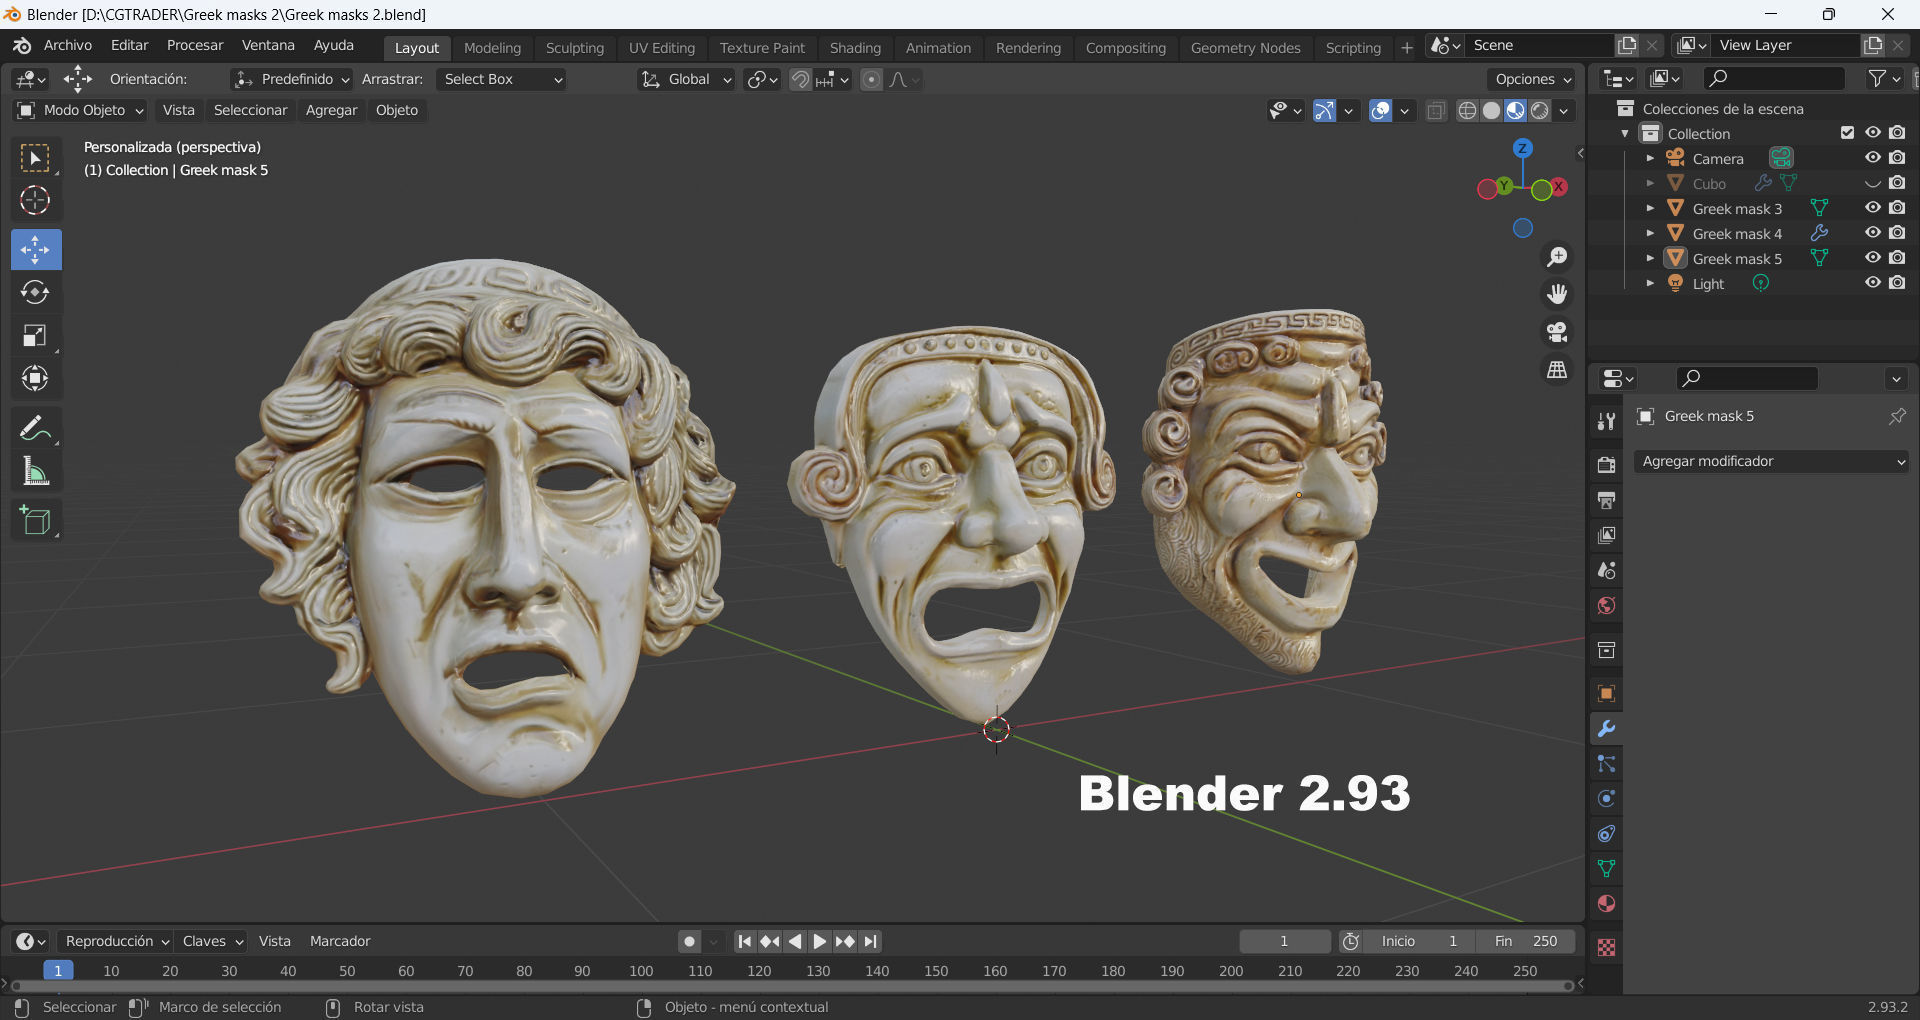Open the Particles properties tab
1920x1020 pixels.
pos(1606,764)
